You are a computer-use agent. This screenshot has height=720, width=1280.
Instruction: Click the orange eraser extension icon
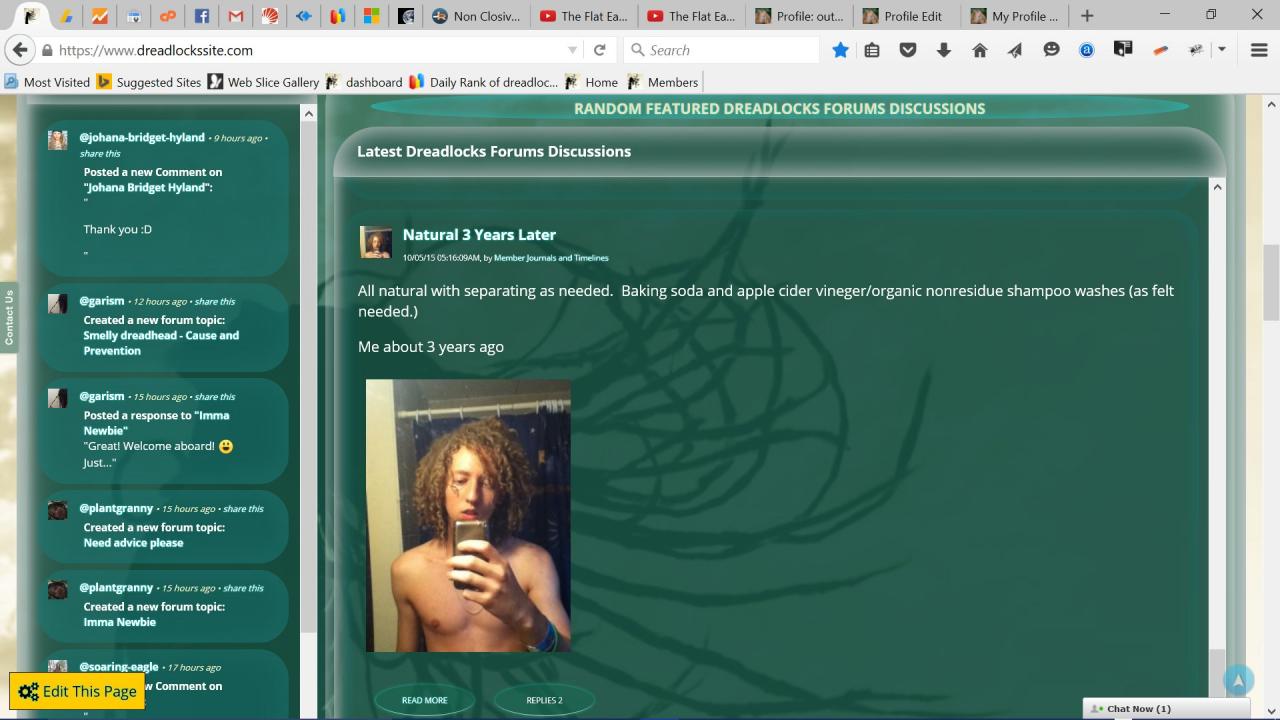tap(1160, 50)
